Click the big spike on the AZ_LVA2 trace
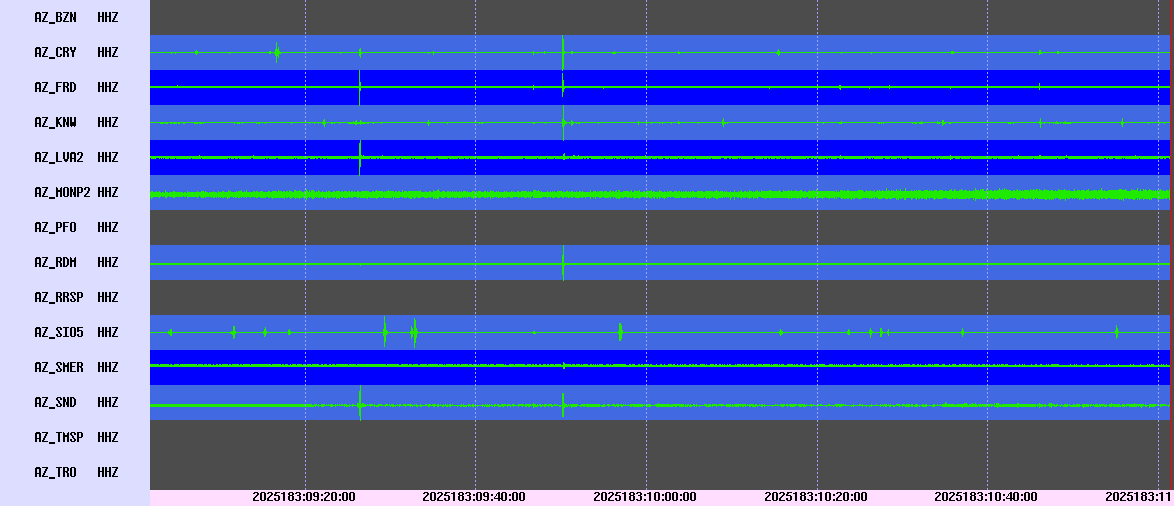This screenshot has height=506, width=1174. [x=360, y=156]
